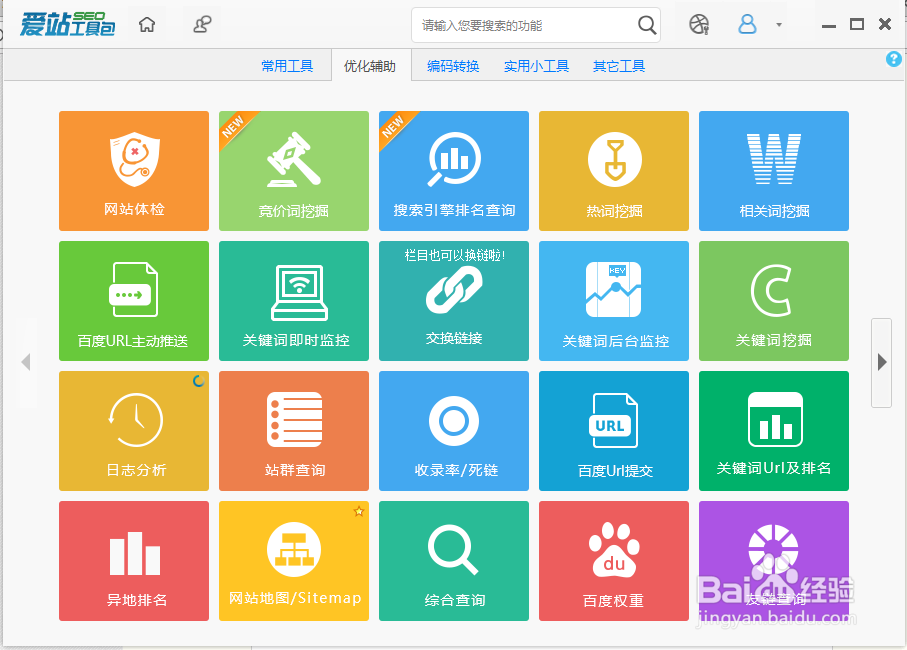Screen dimensions: 907x650
Task: Launch the 关键词挖掘 C tile
Action: [x=774, y=301]
